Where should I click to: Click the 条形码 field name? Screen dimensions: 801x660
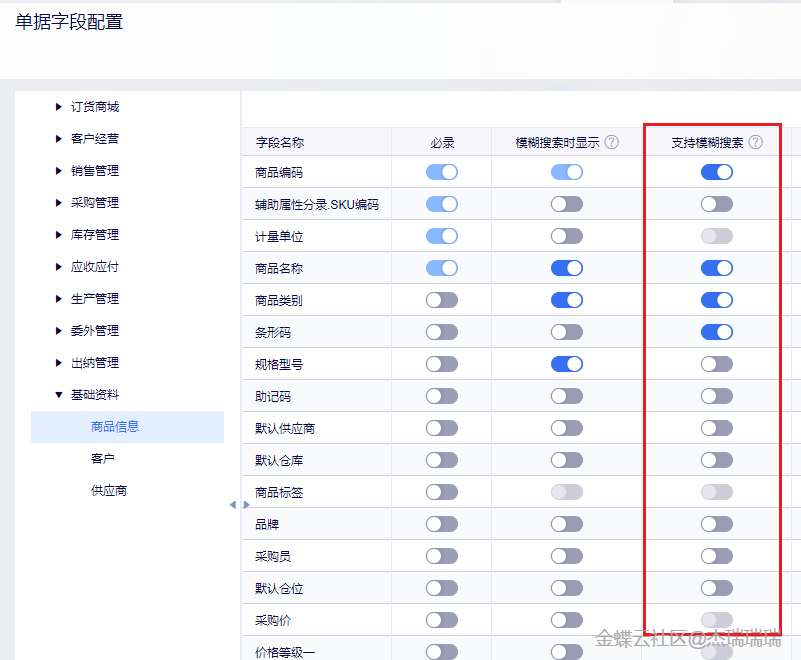pos(273,333)
